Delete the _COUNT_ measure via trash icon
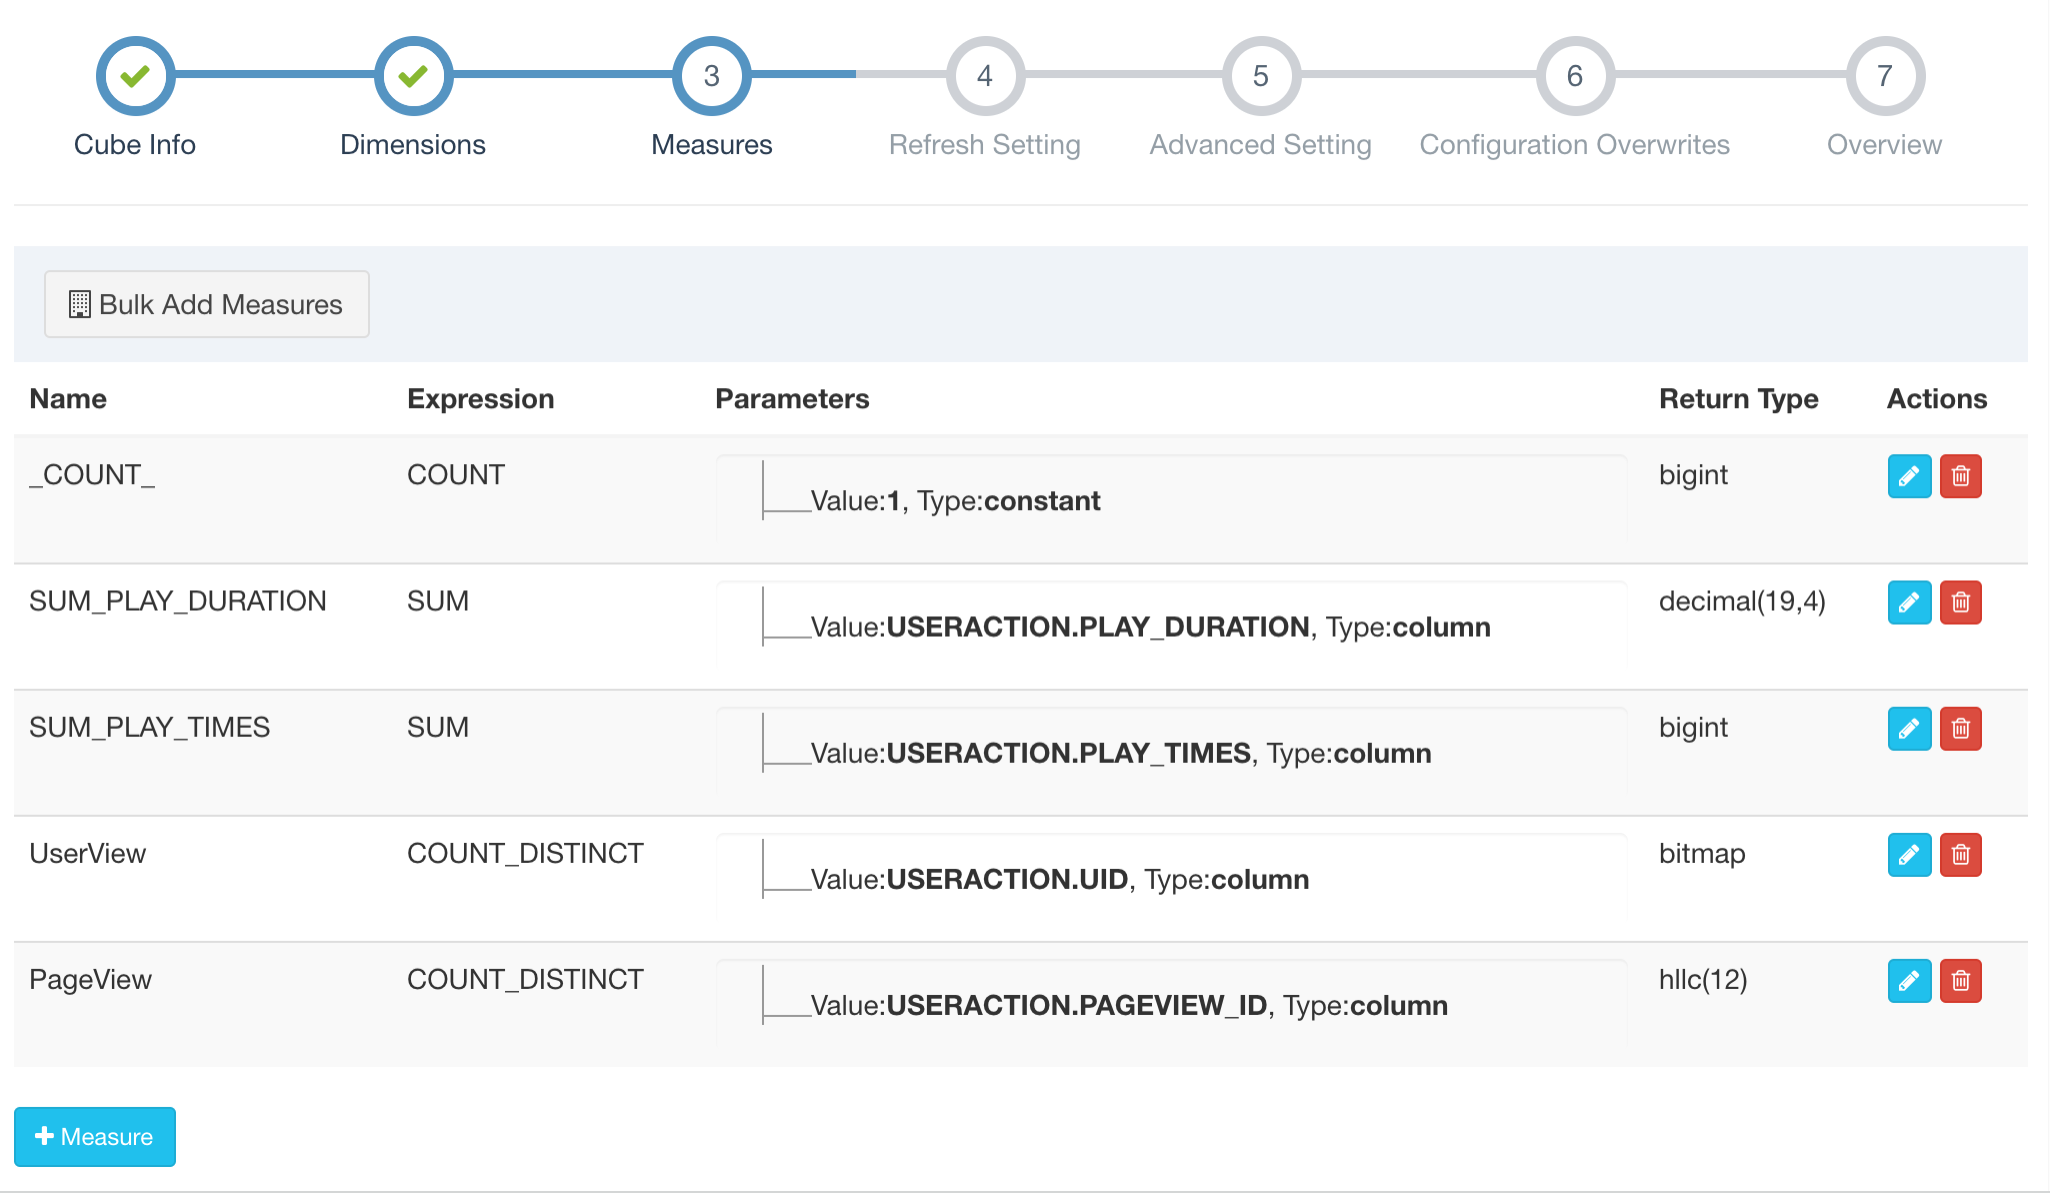The width and height of the screenshot is (2050, 1193). pos(1960,476)
